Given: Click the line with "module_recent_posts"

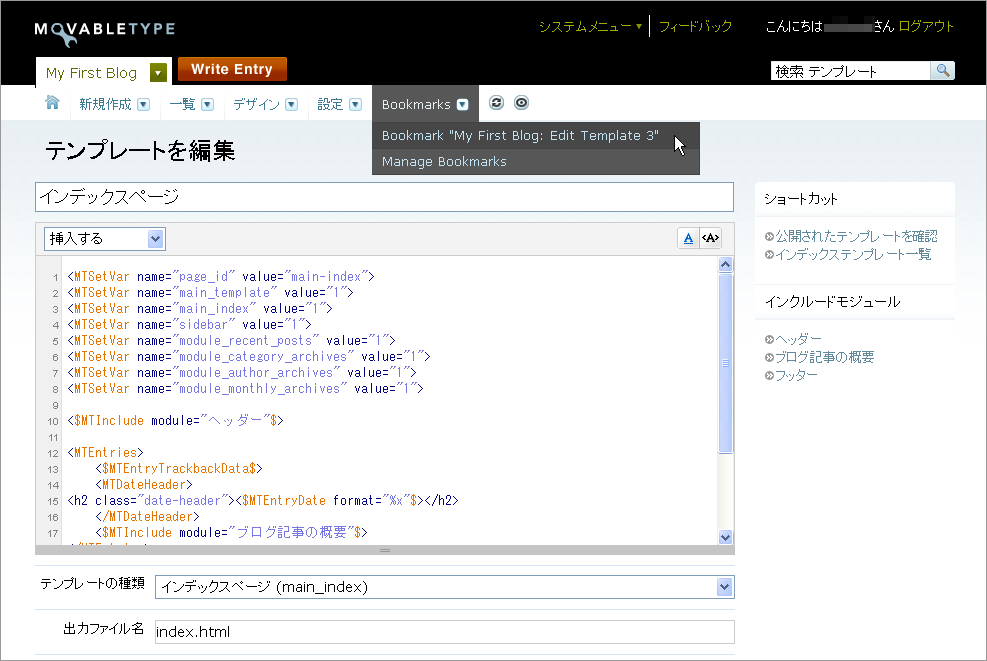Looking at the screenshot, I should (231, 341).
